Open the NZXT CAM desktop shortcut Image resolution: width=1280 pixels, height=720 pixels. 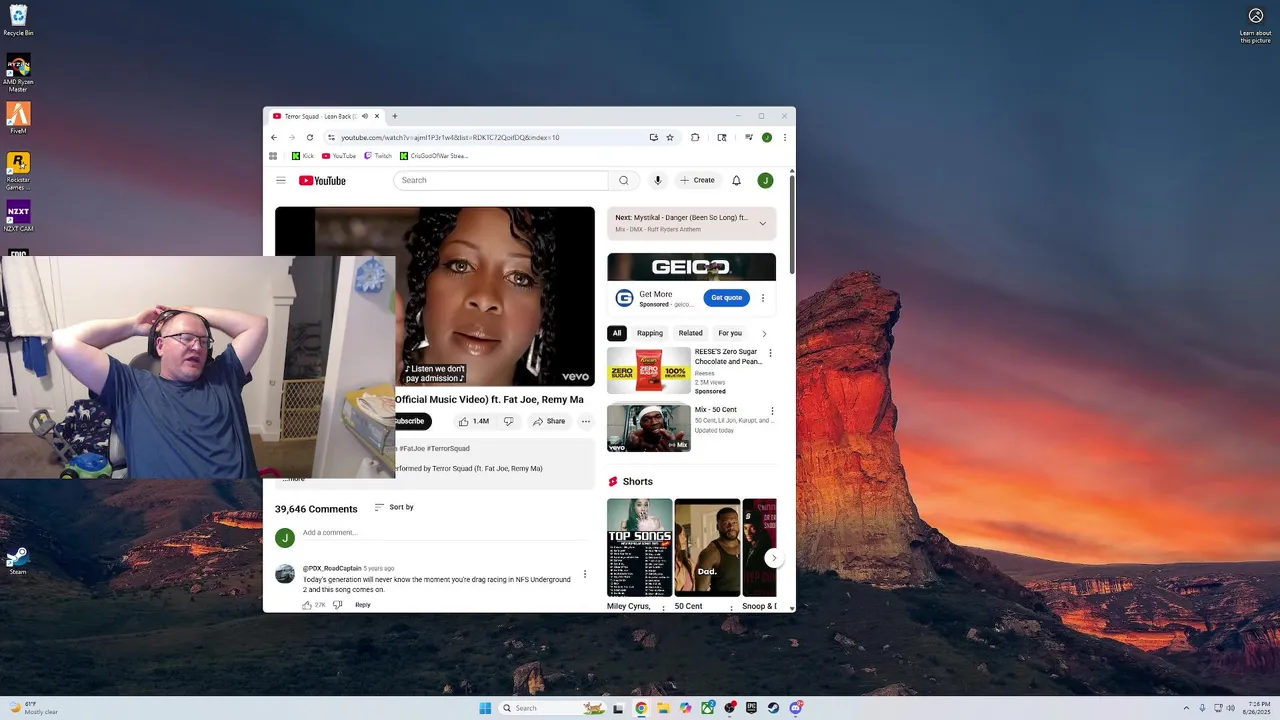(x=18, y=216)
